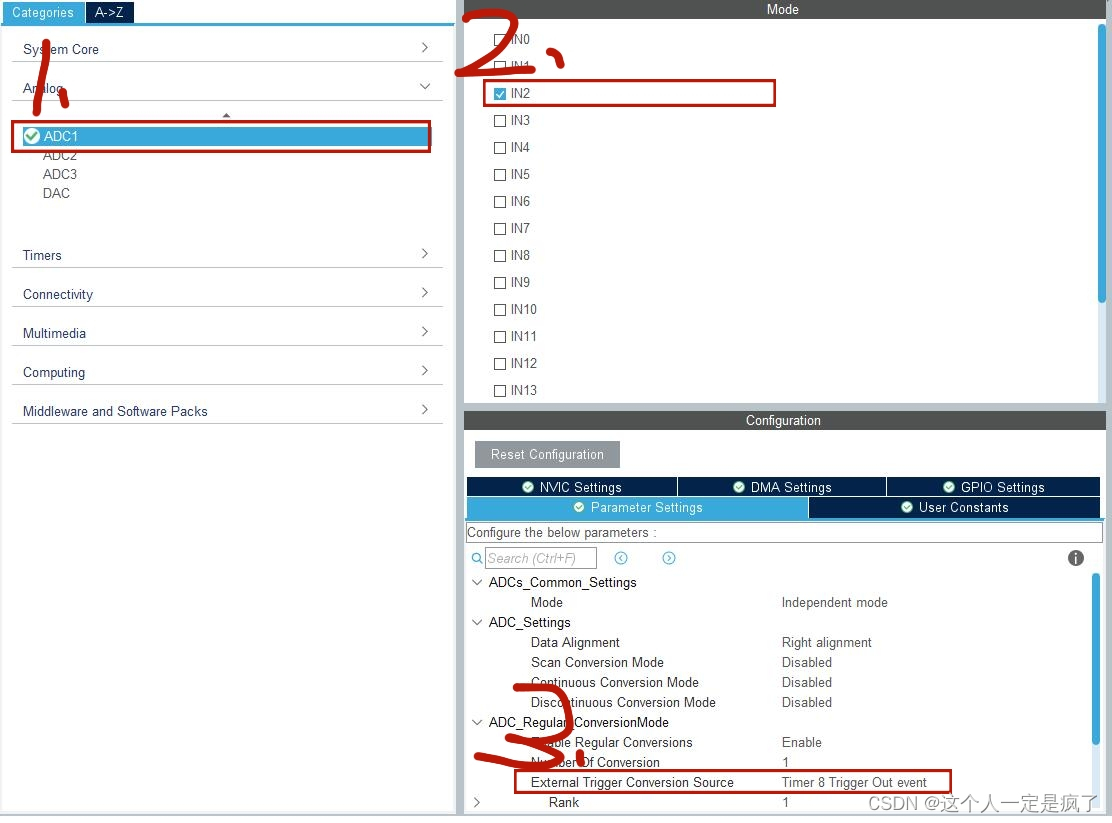Collapse the ADC_Settings group
1112x823 pixels.
(477, 622)
